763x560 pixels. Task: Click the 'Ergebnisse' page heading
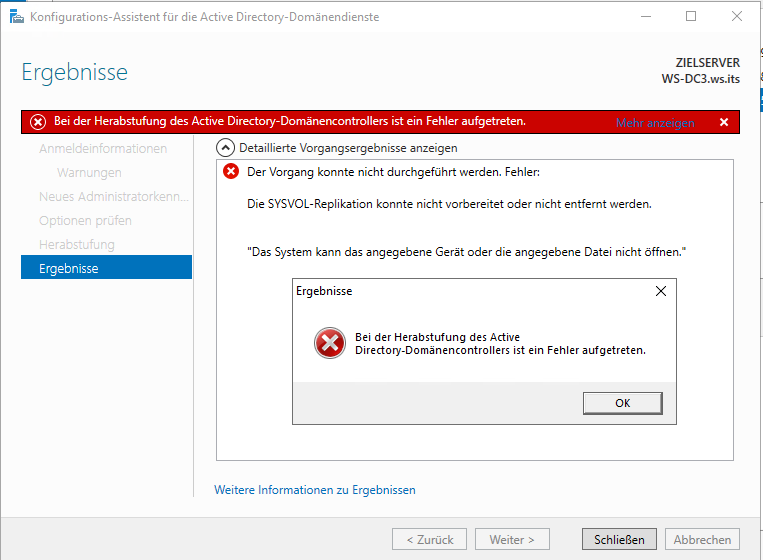click(x=74, y=72)
